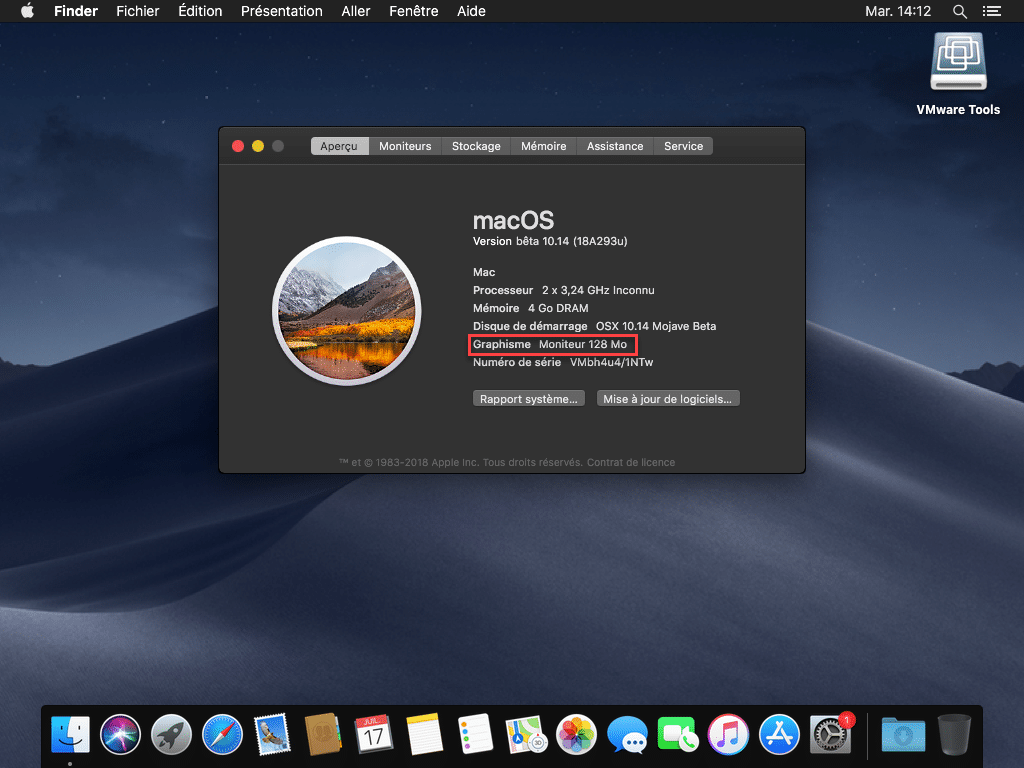The image size is (1024, 768).
Task: Open the Fichier menu
Action: pyautogui.click(x=138, y=11)
